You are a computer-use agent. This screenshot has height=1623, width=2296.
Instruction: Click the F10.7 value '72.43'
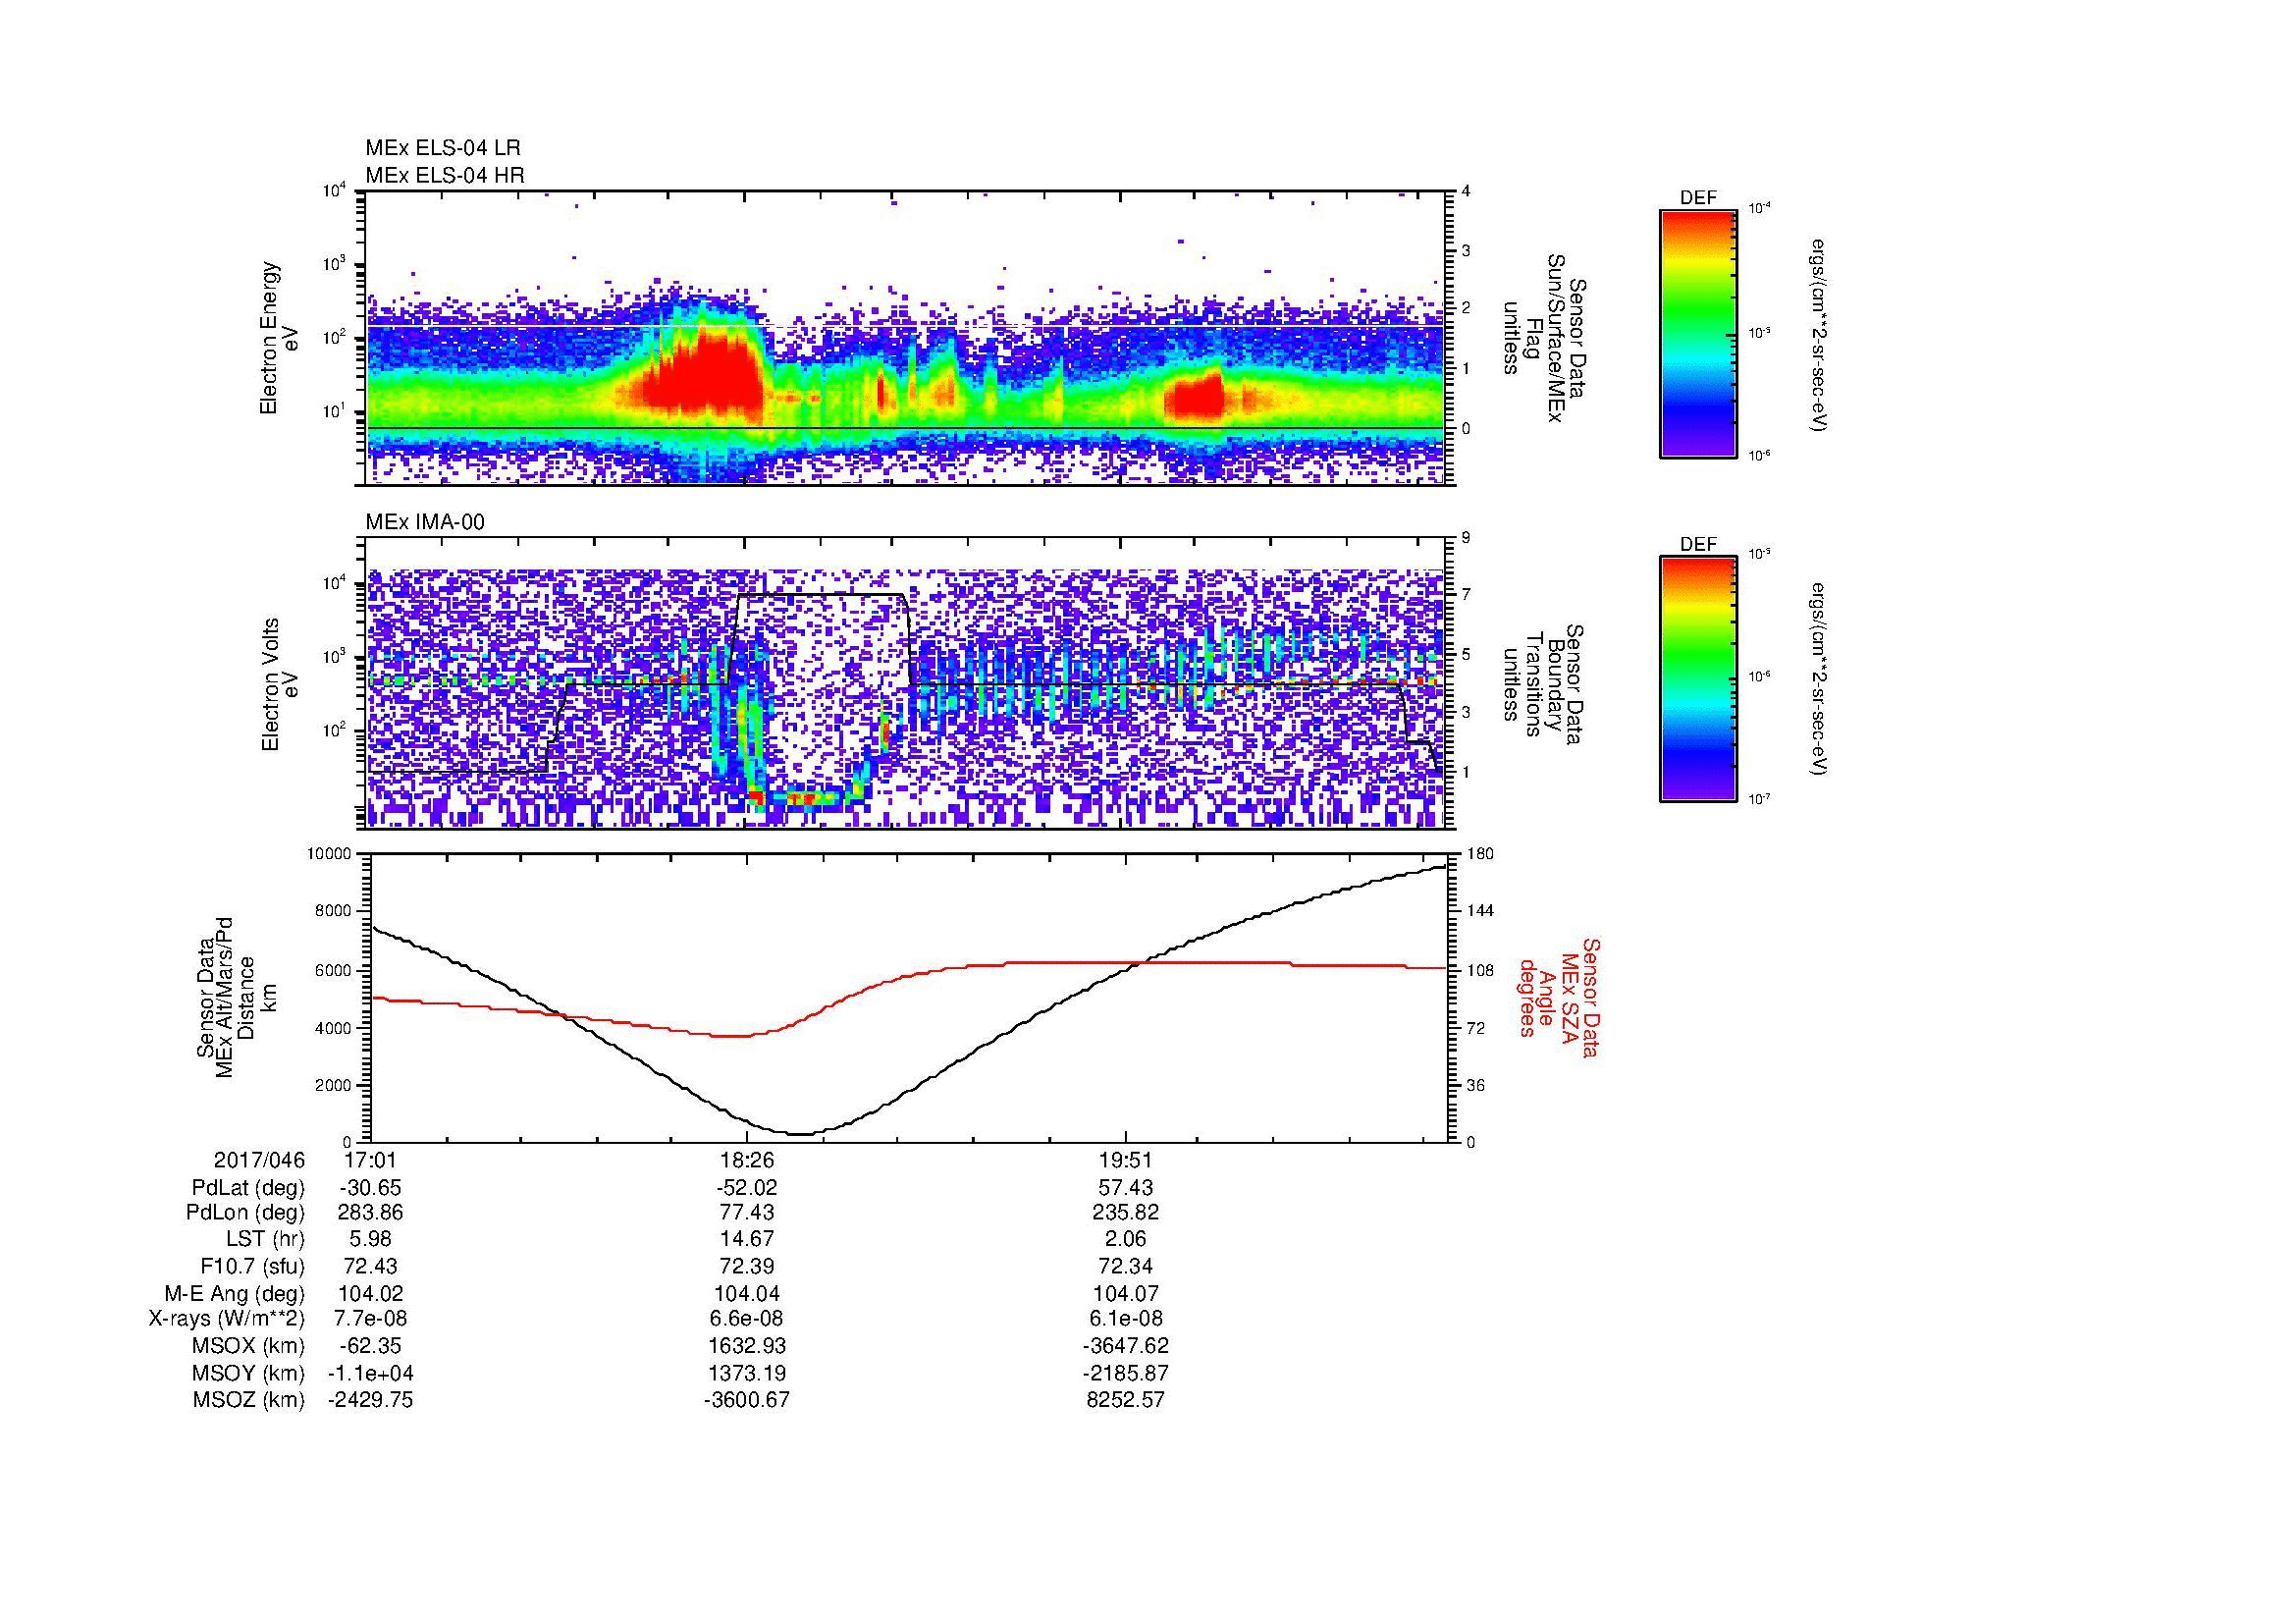[x=371, y=1267]
